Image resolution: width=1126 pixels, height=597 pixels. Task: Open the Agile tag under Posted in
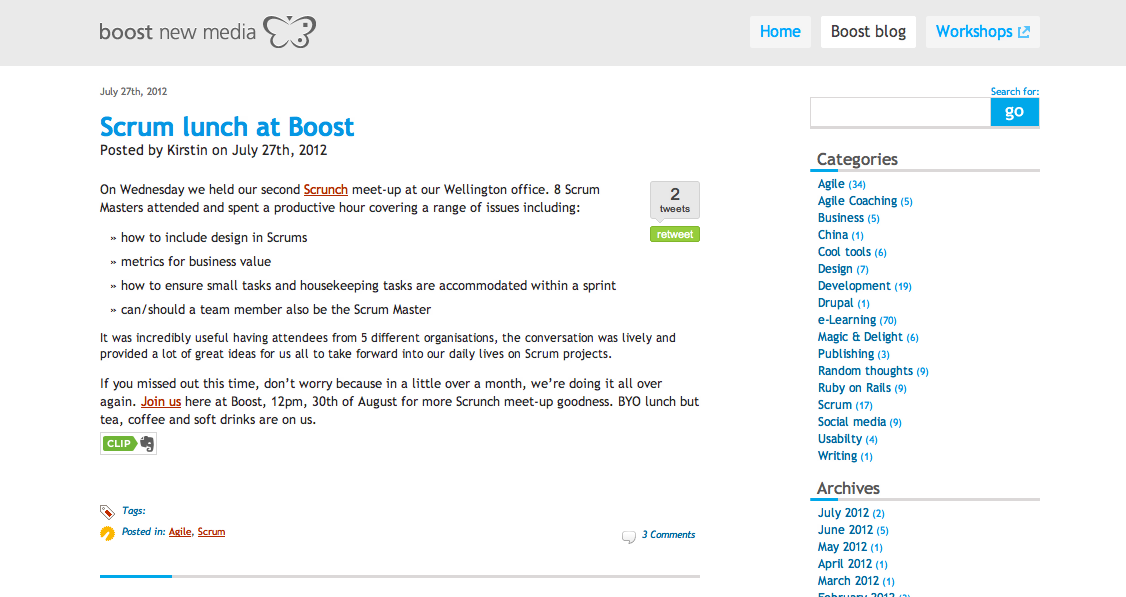pyautogui.click(x=180, y=532)
